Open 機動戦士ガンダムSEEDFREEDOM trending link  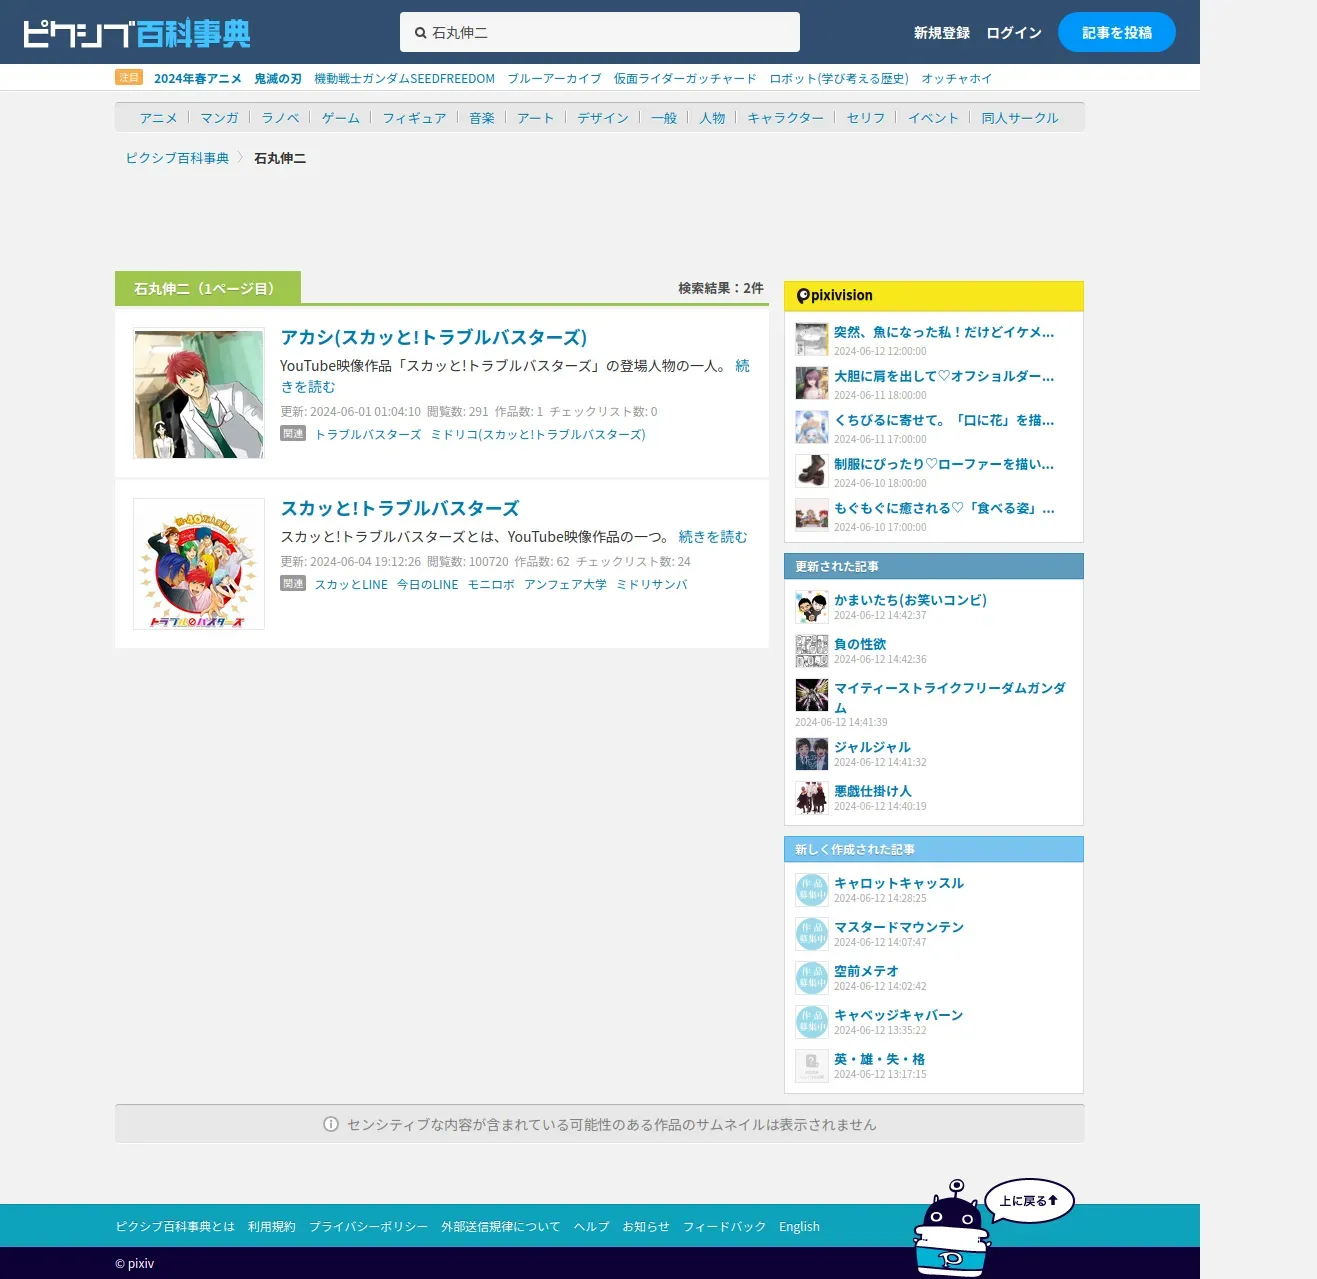404,78
